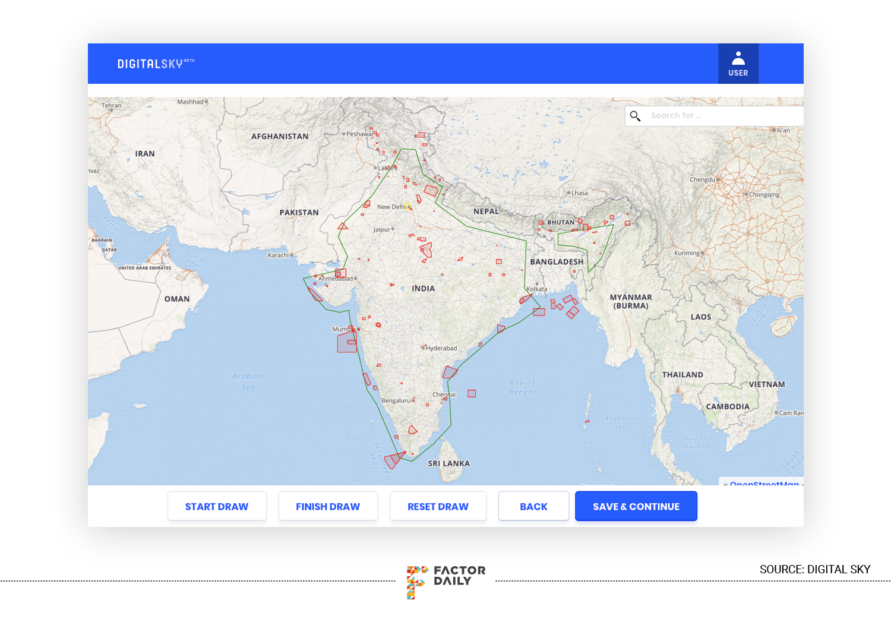Viewport: 891px width, 625px height.
Task: Click the Sri Lanka label on the map
Action: (448, 464)
